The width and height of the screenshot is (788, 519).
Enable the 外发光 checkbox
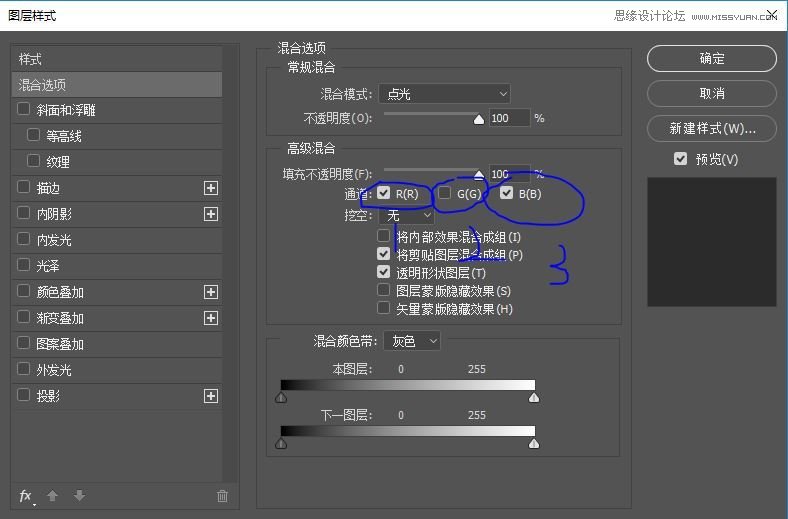24,369
